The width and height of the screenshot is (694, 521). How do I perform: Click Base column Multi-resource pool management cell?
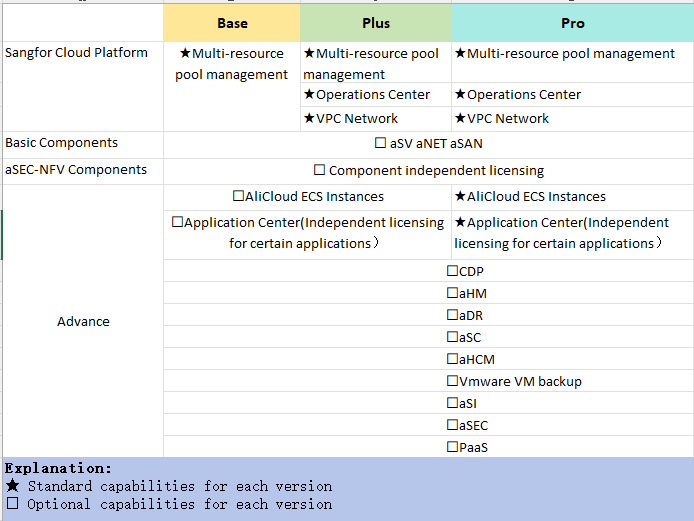click(231, 87)
